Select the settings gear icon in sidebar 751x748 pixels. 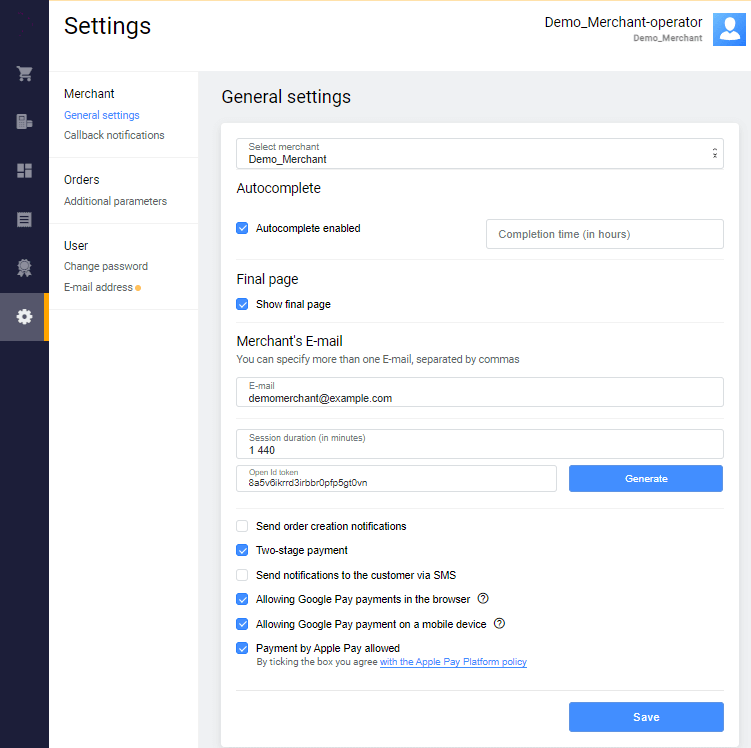pyautogui.click(x=24, y=317)
